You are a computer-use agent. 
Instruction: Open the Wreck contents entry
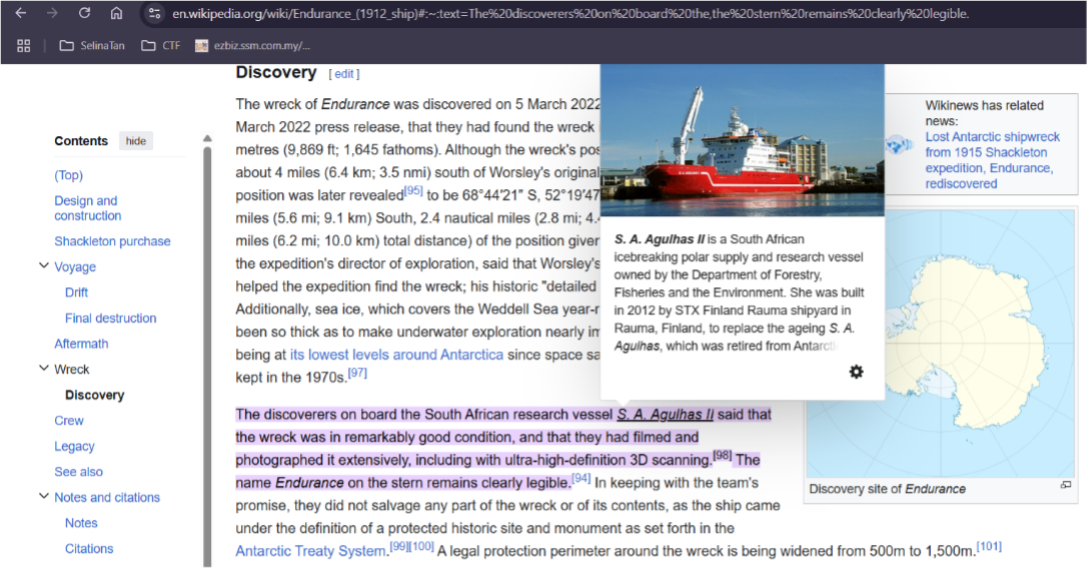click(72, 369)
